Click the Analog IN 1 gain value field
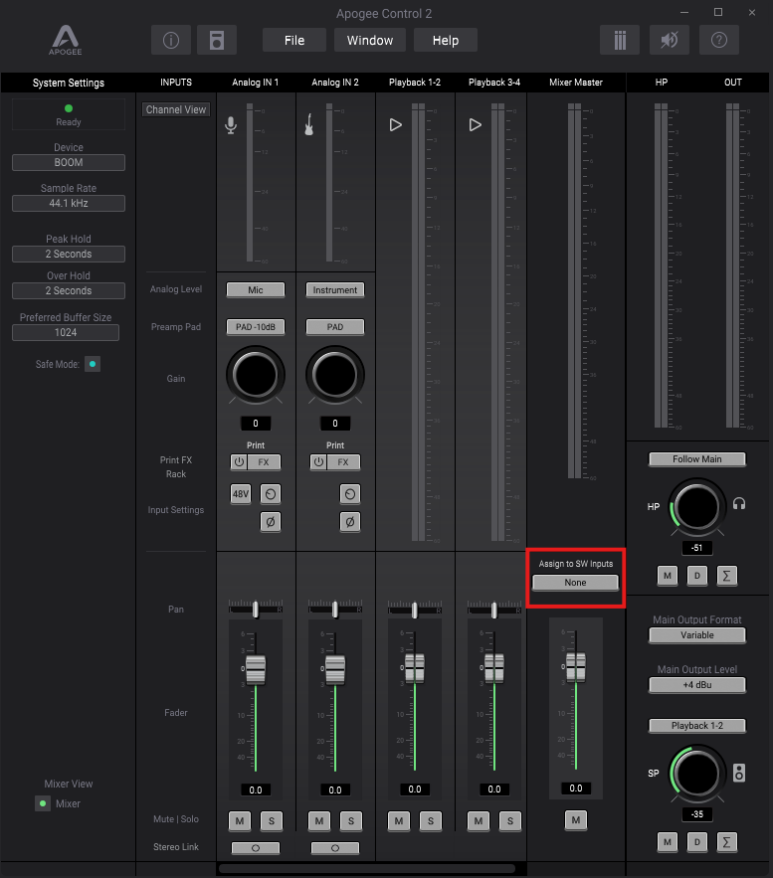 pos(255,423)
